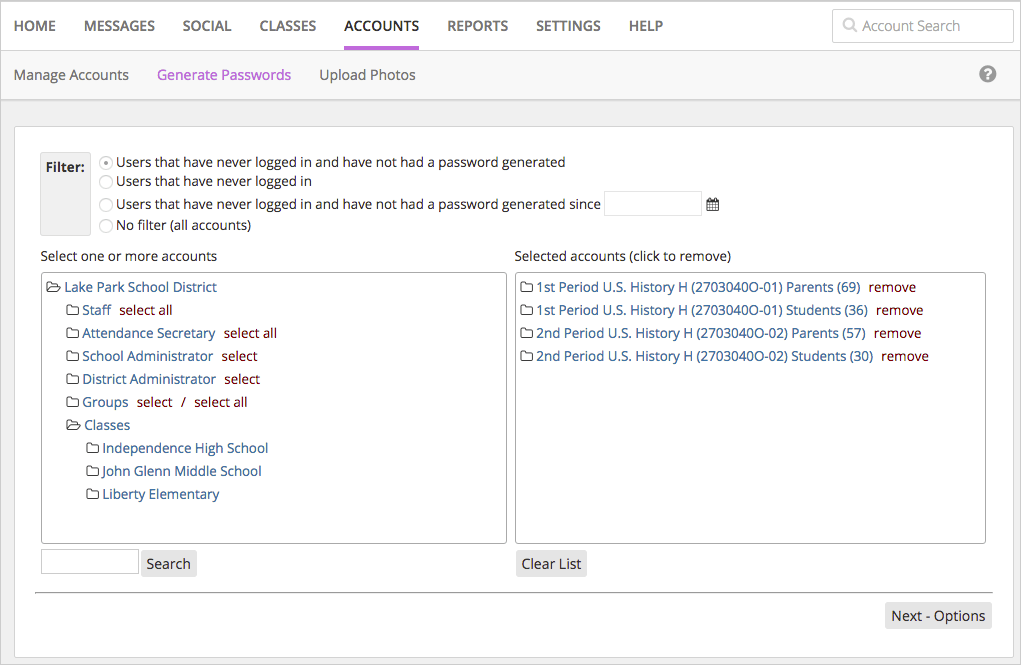Remove 2nd Period U.S. History H Students

[x=904, y=356]
